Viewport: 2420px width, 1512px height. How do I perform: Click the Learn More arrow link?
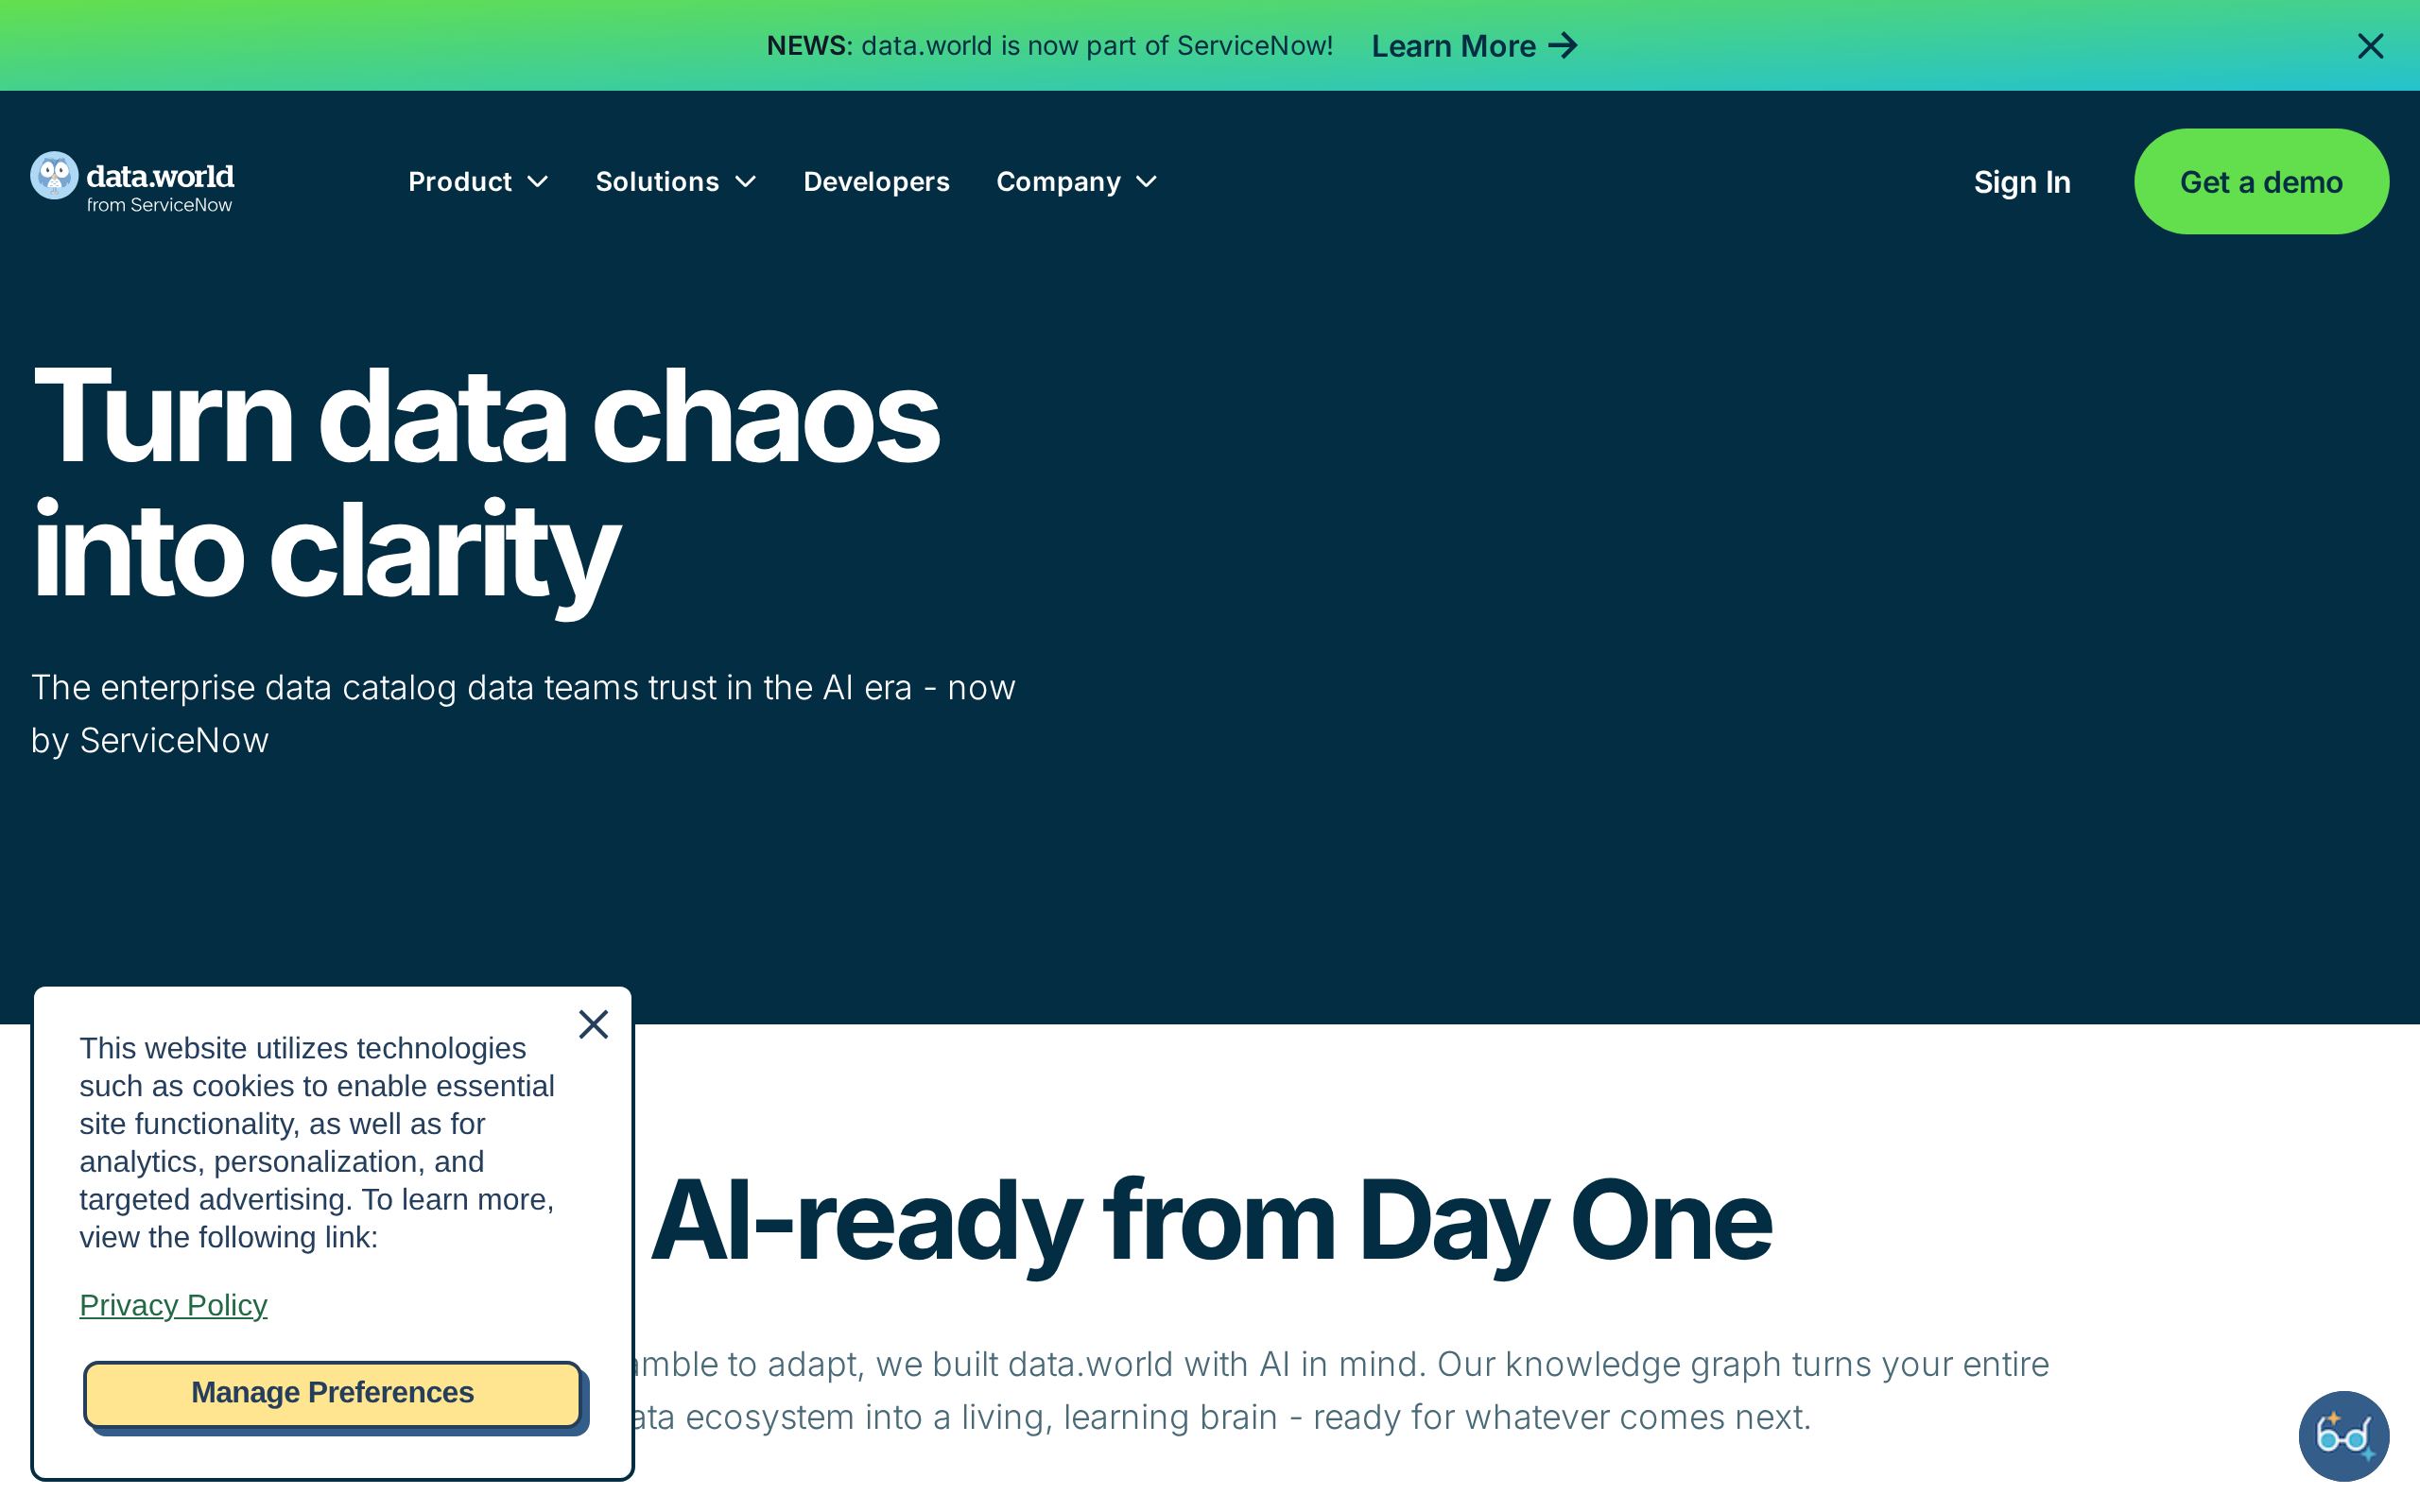click(1474, 46)
